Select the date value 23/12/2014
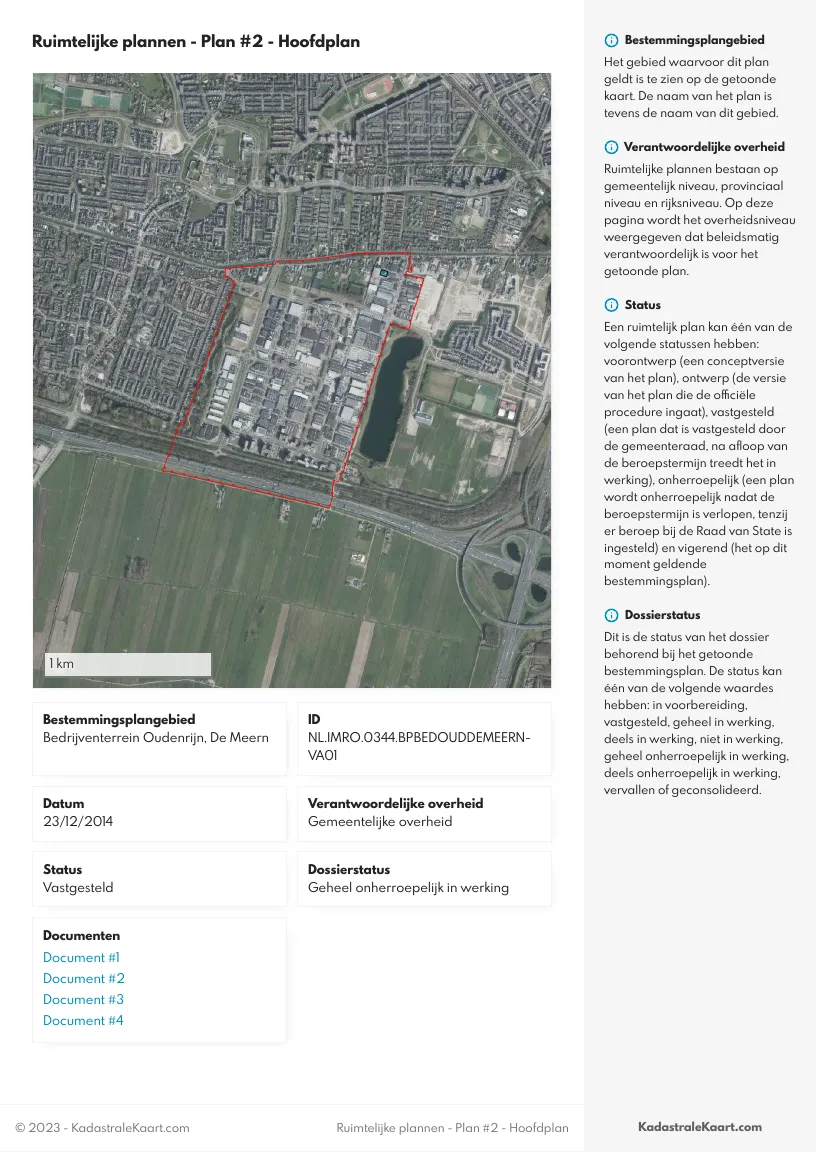Image resolution: width=816 pixels, height=1152 pixels. click(x=78, y=821)
